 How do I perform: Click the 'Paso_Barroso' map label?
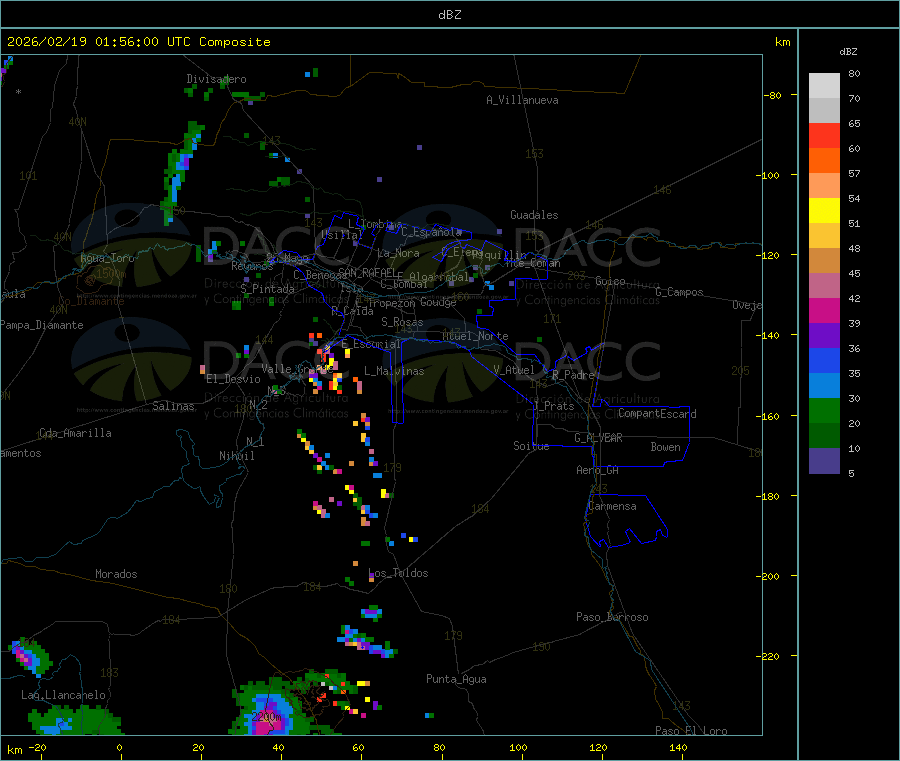(x=612, y=617)
